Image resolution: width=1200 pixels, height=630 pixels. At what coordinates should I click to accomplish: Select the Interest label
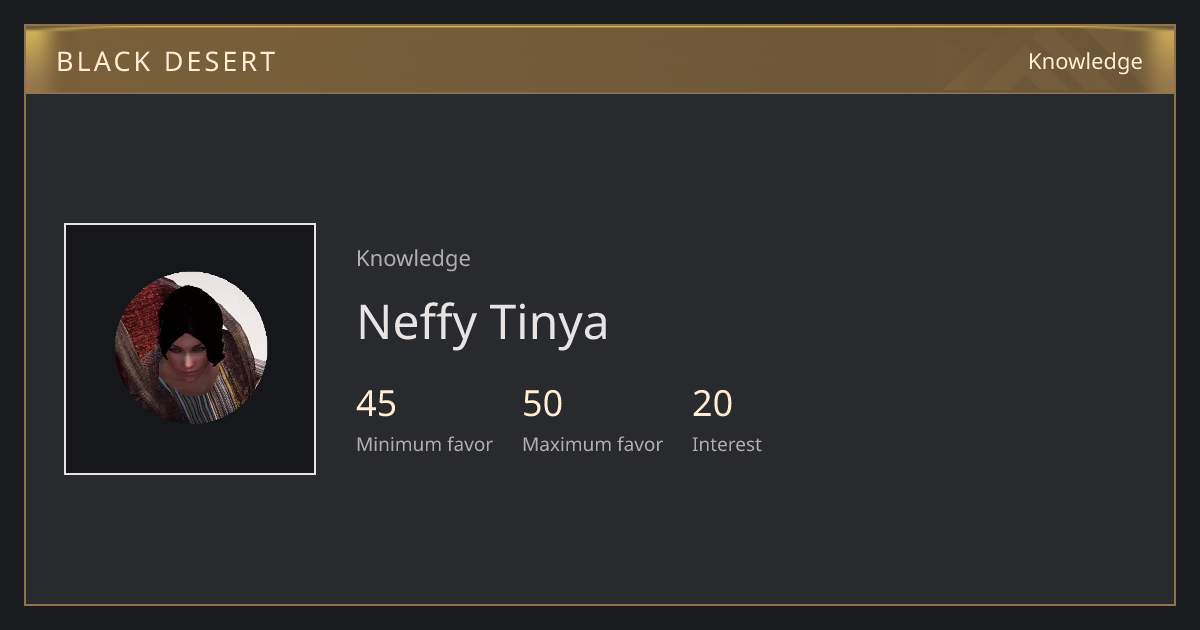tap(727, 444)
